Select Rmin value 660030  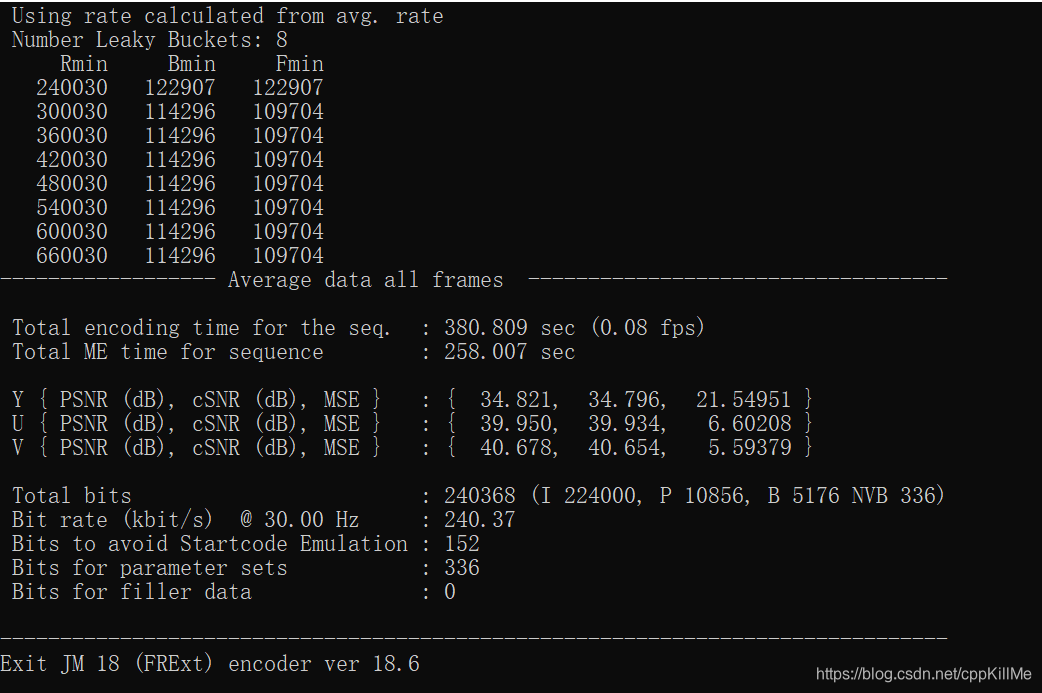(72, 255)
